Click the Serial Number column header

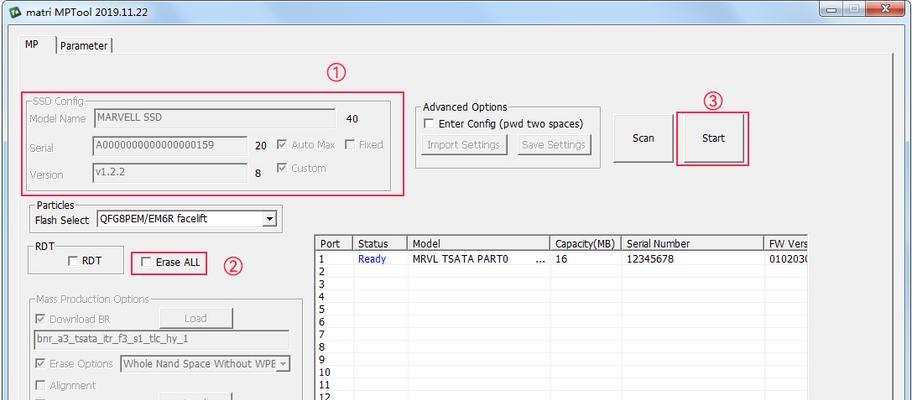[692, 244]
